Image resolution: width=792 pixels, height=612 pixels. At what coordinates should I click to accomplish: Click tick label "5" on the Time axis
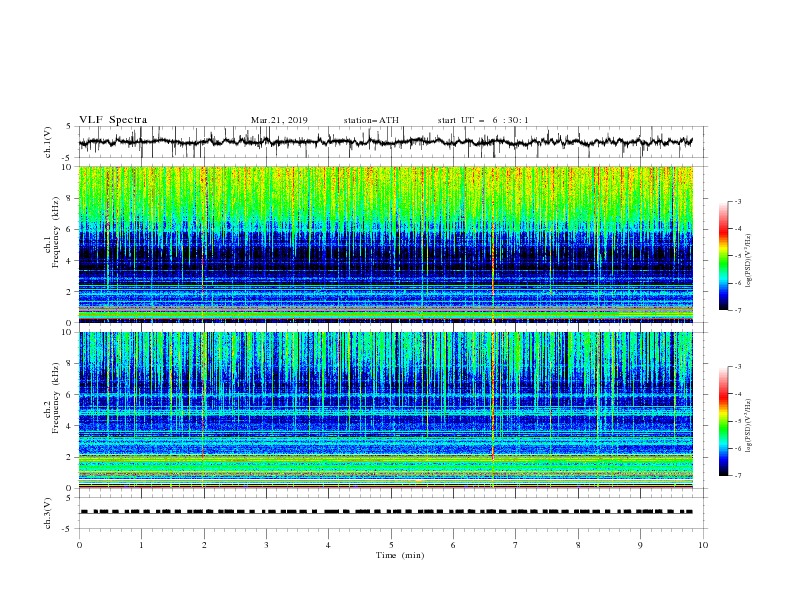(x=391, y=545)
